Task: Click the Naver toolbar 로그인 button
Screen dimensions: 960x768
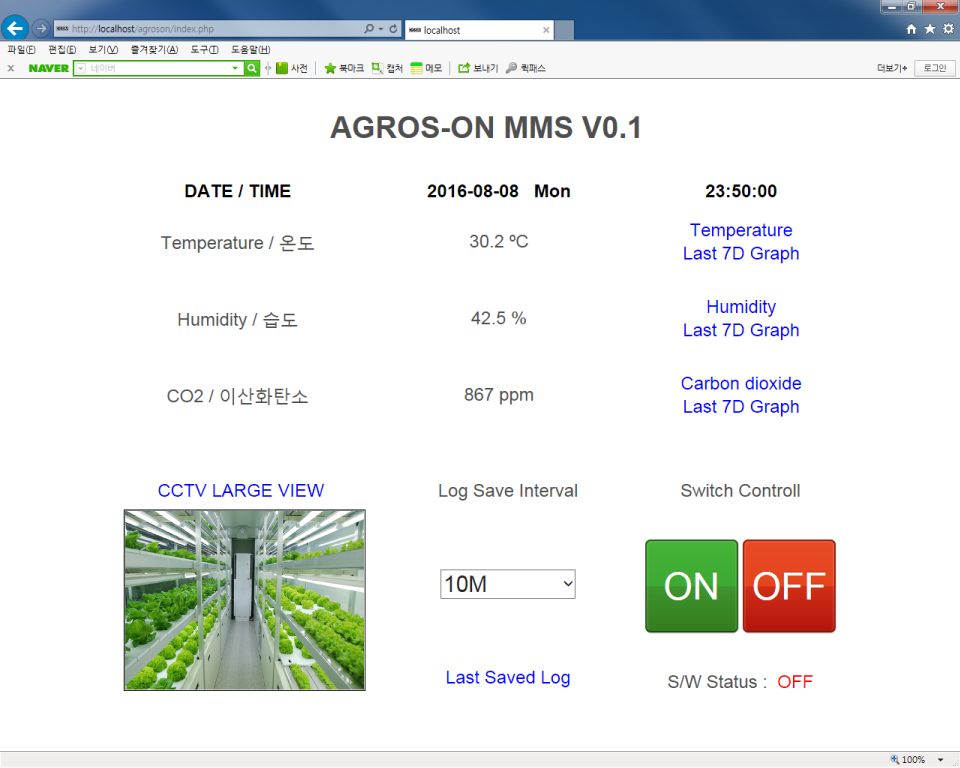Action: (934, 68)
